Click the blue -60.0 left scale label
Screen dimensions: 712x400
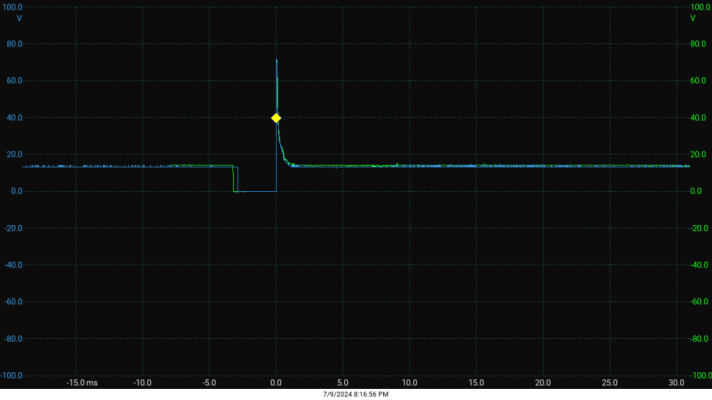point(13,301)
